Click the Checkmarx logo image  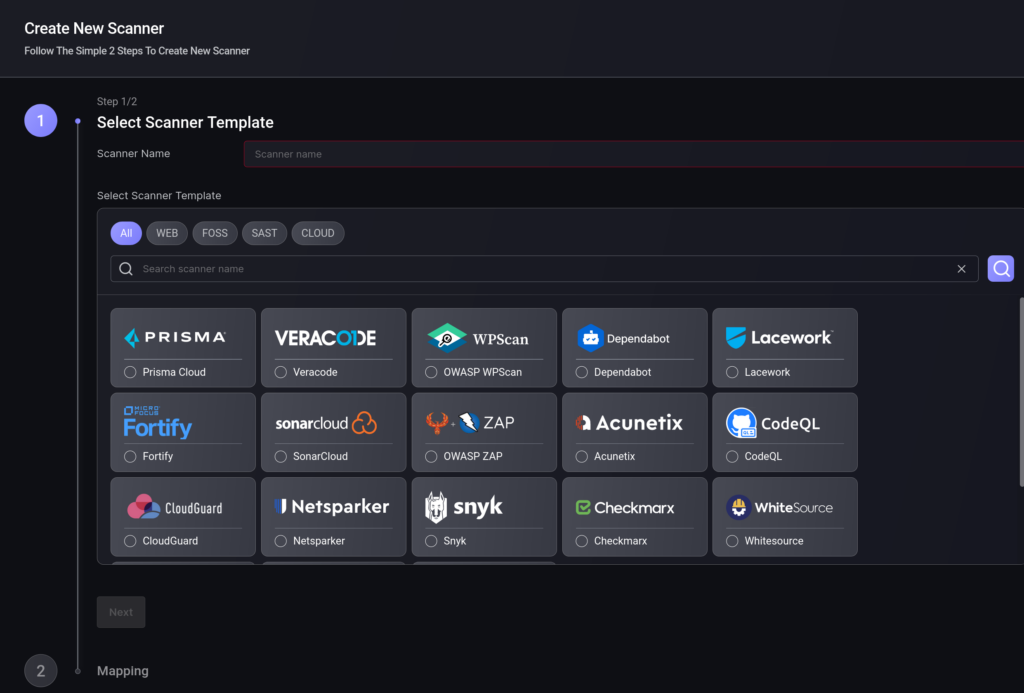(x=625, y=508)
